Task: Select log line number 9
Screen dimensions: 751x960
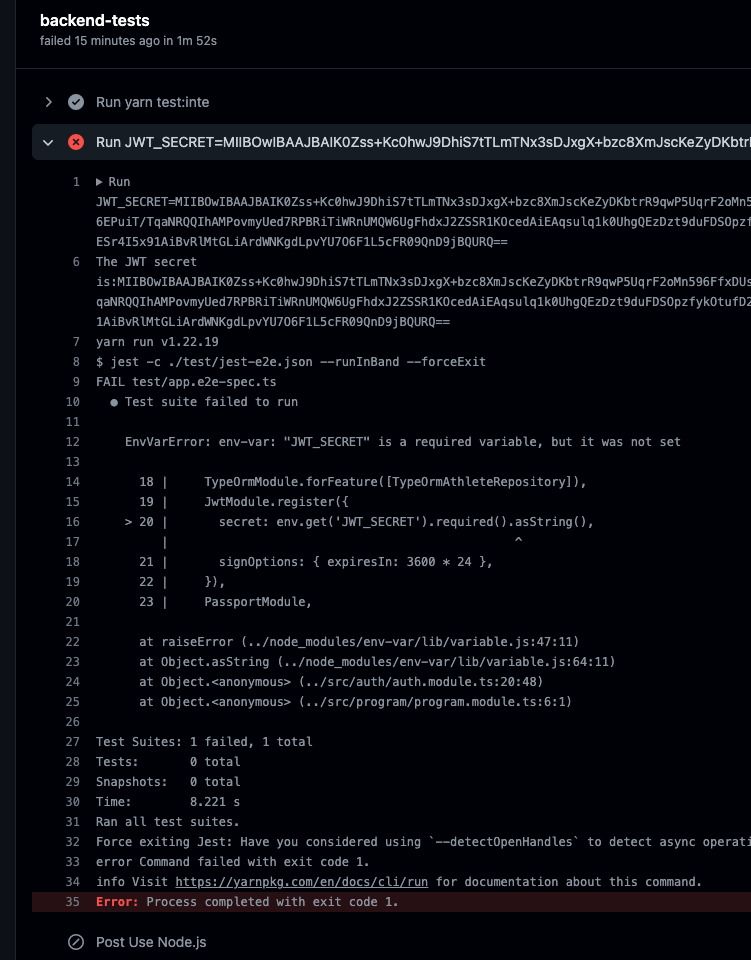Action: tap(76, 382)
